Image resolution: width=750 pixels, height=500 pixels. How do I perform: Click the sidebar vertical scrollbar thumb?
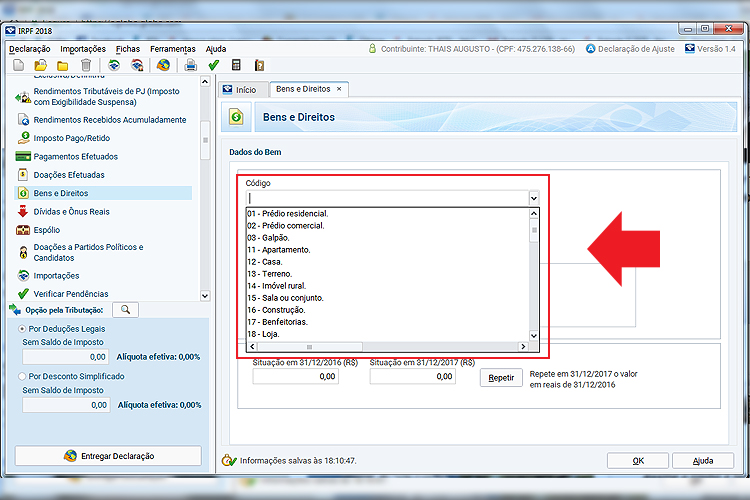(205, 140)
